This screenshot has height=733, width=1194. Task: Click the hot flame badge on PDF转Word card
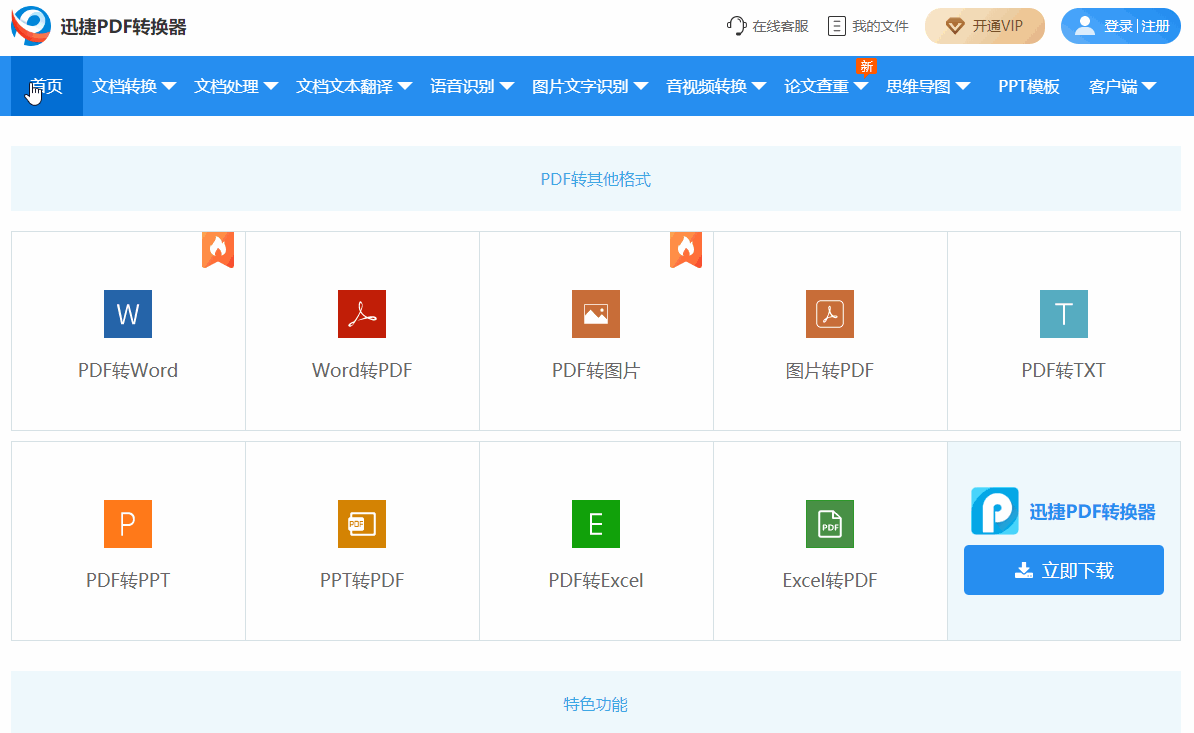pos(218,250)
